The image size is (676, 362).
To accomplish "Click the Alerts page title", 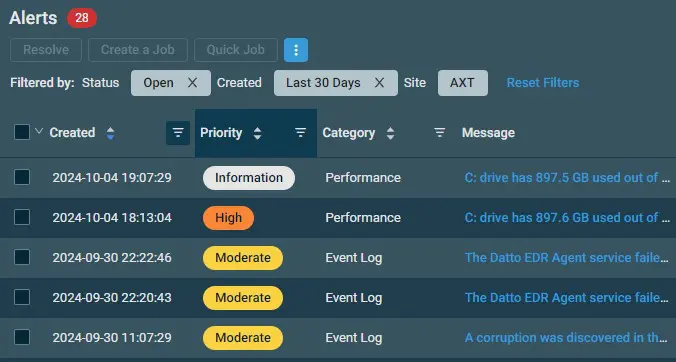I will (33, 18).
